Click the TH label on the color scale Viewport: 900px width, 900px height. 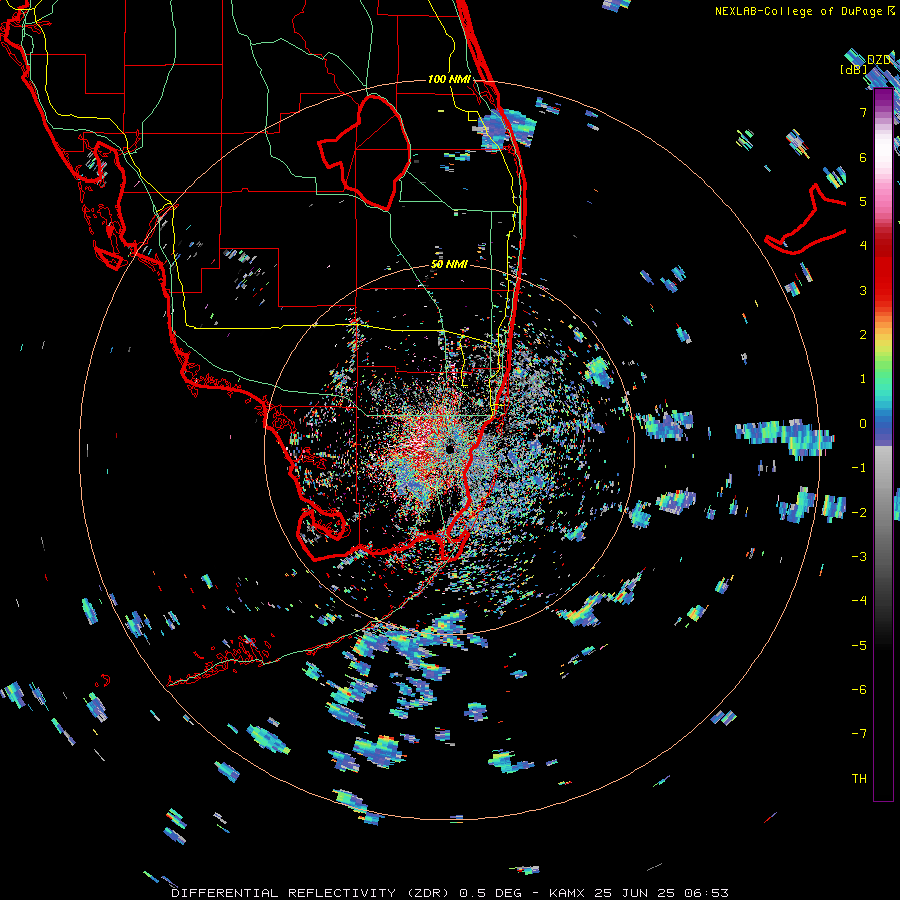(x=859, y=779)
